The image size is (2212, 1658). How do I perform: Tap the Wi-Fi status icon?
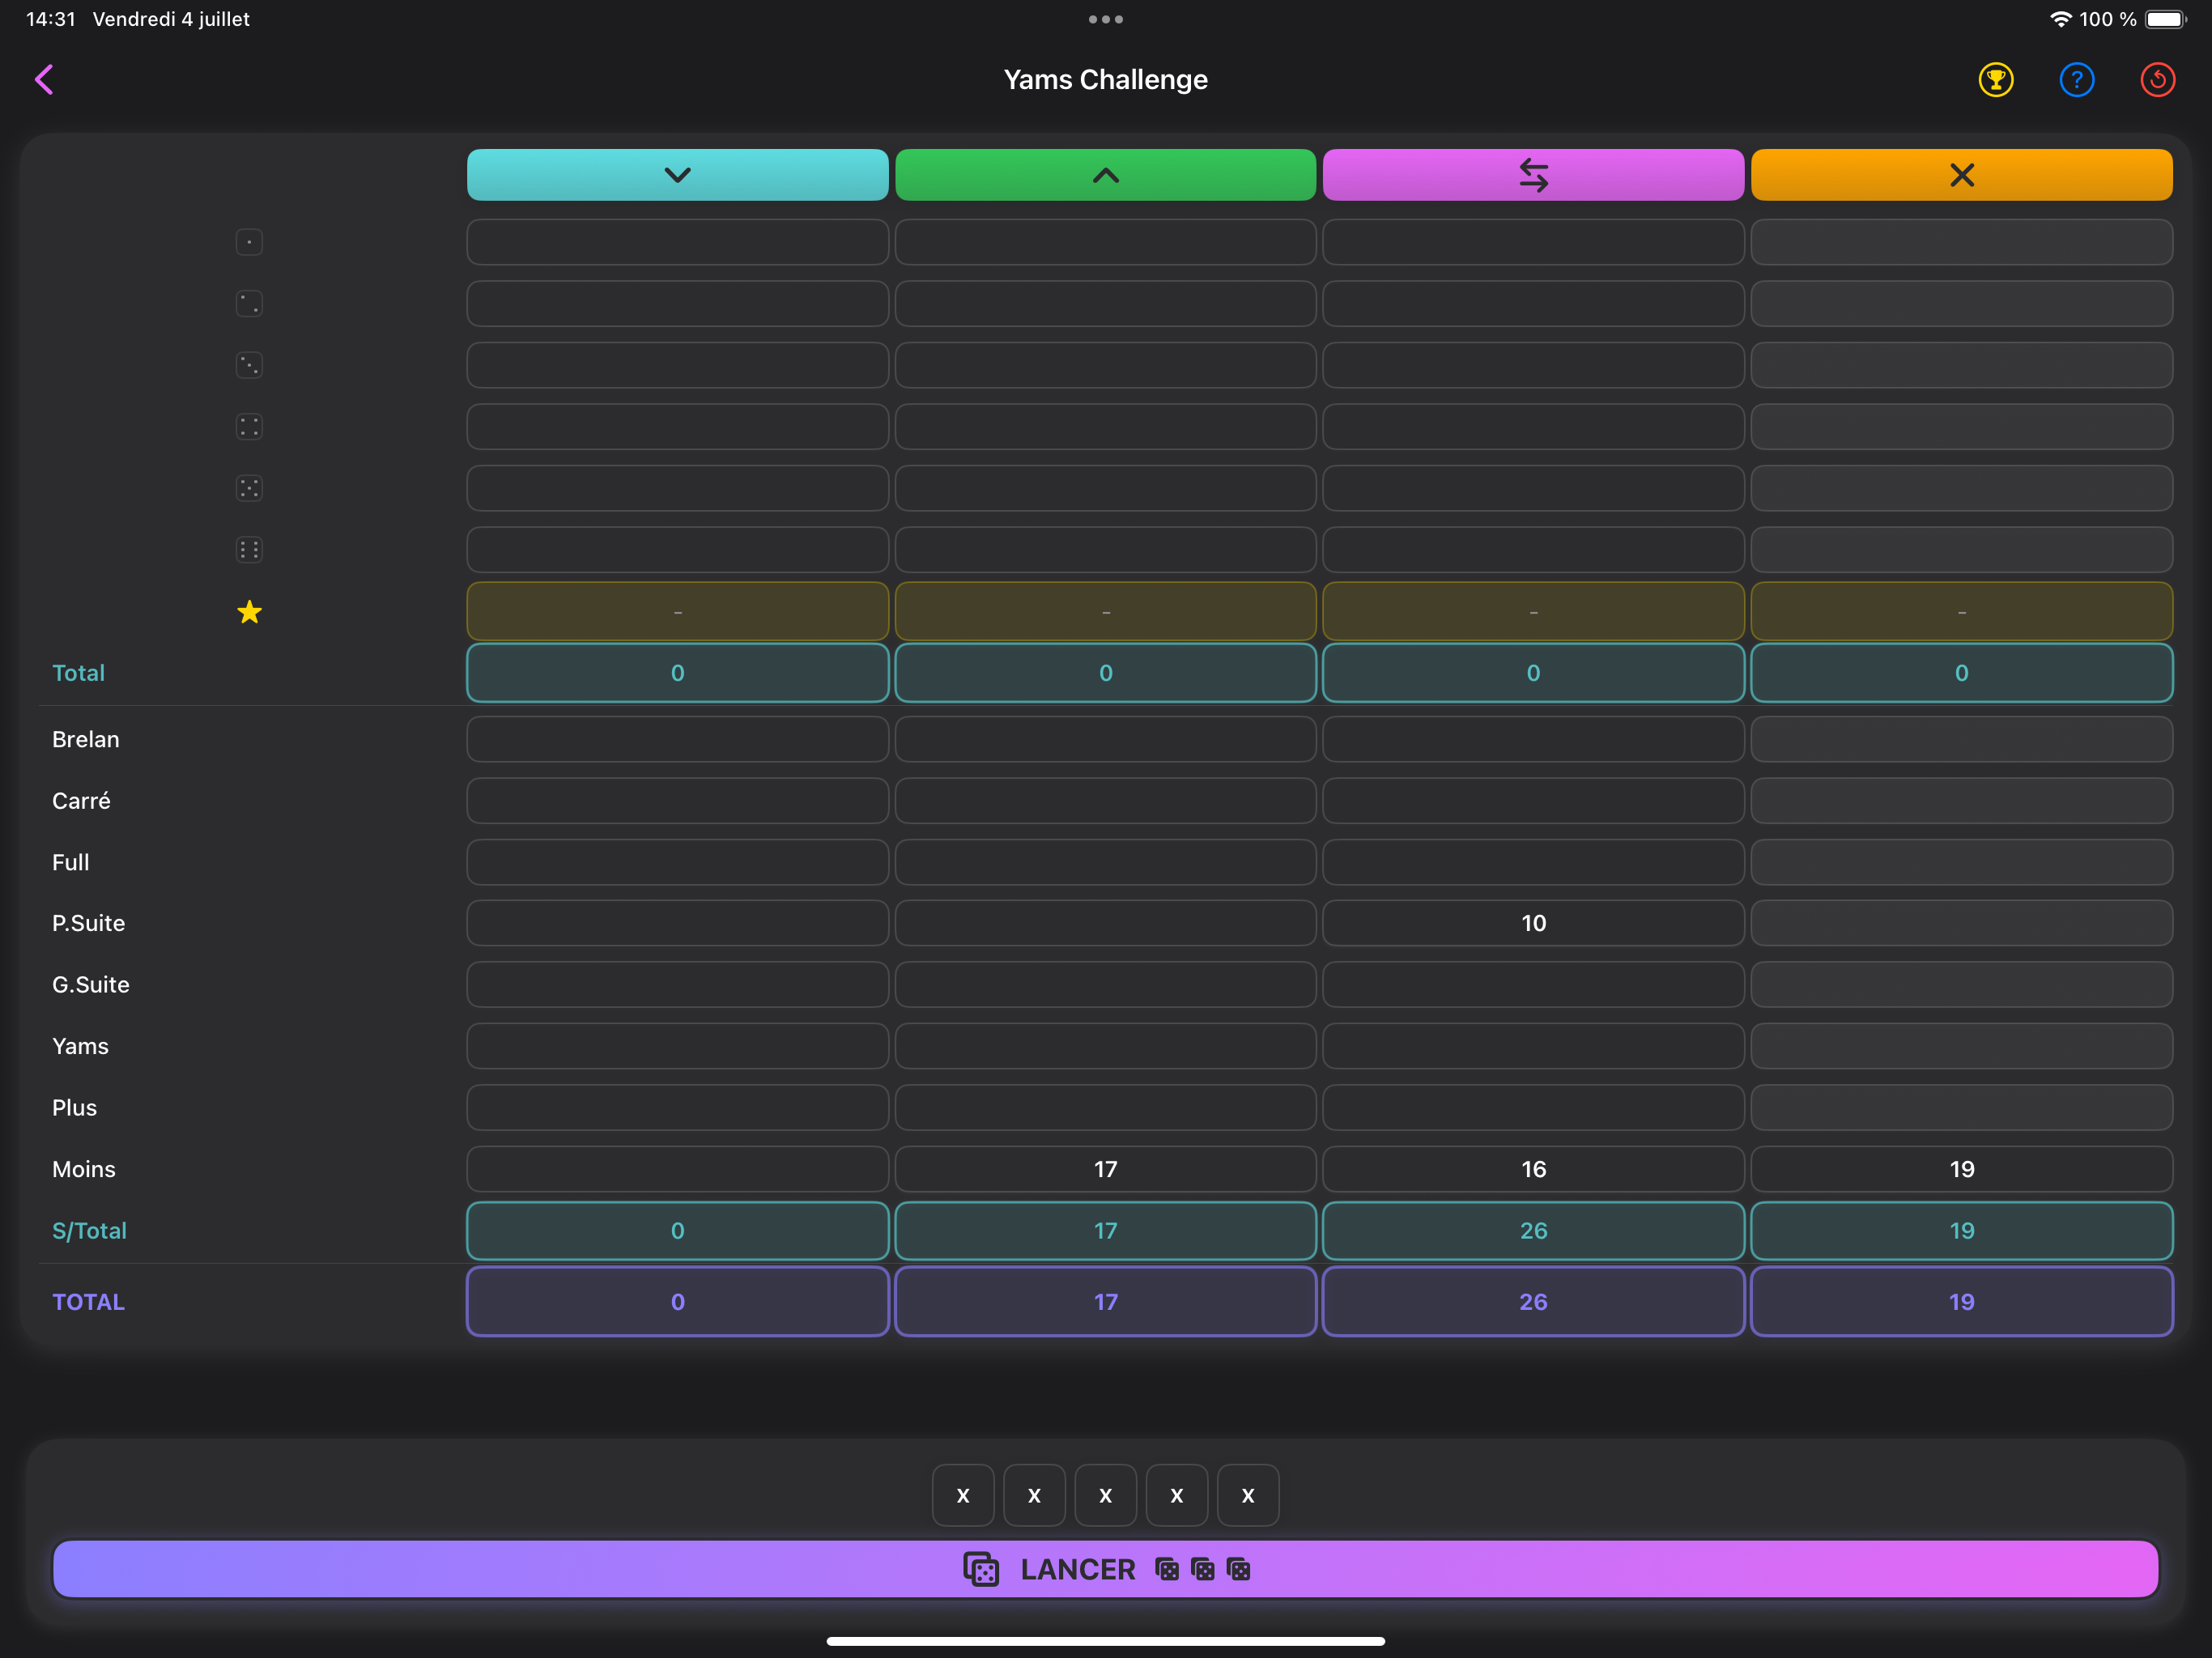2060,19
